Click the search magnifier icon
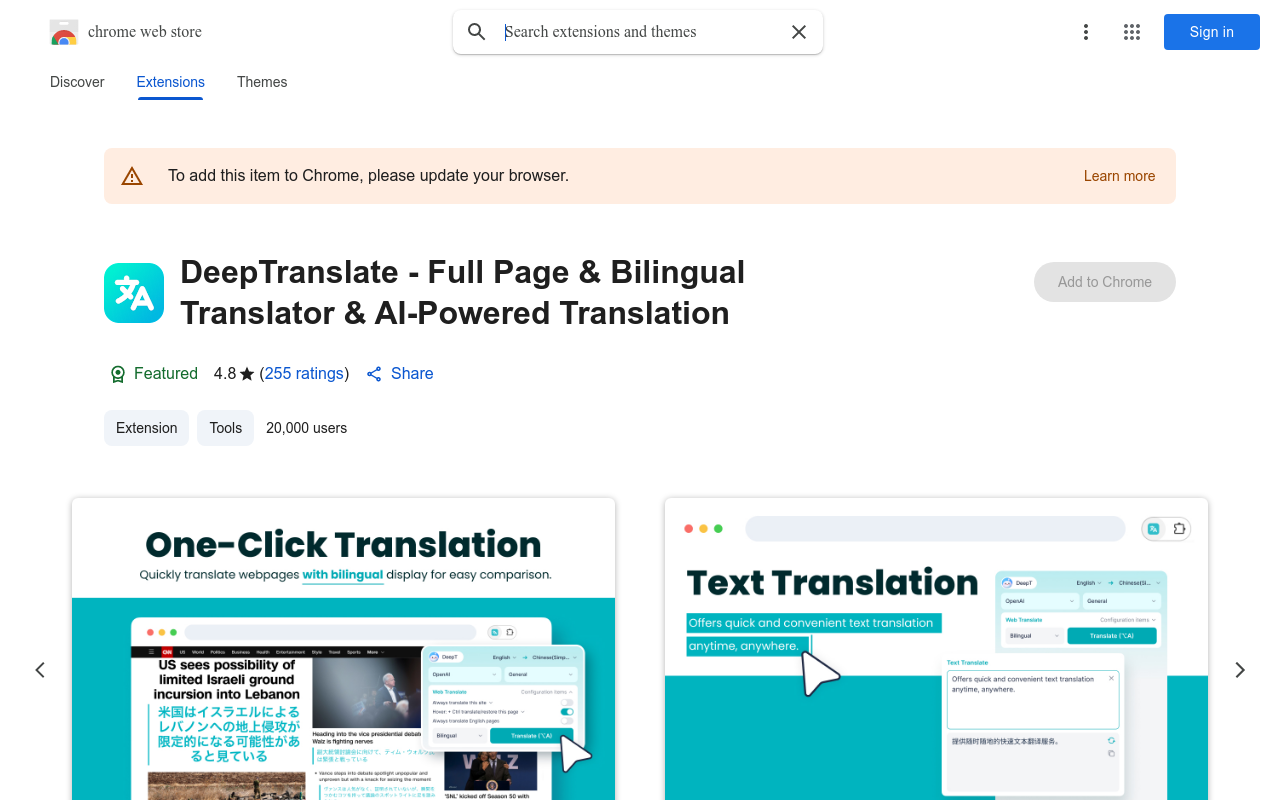 click(477, 32)
